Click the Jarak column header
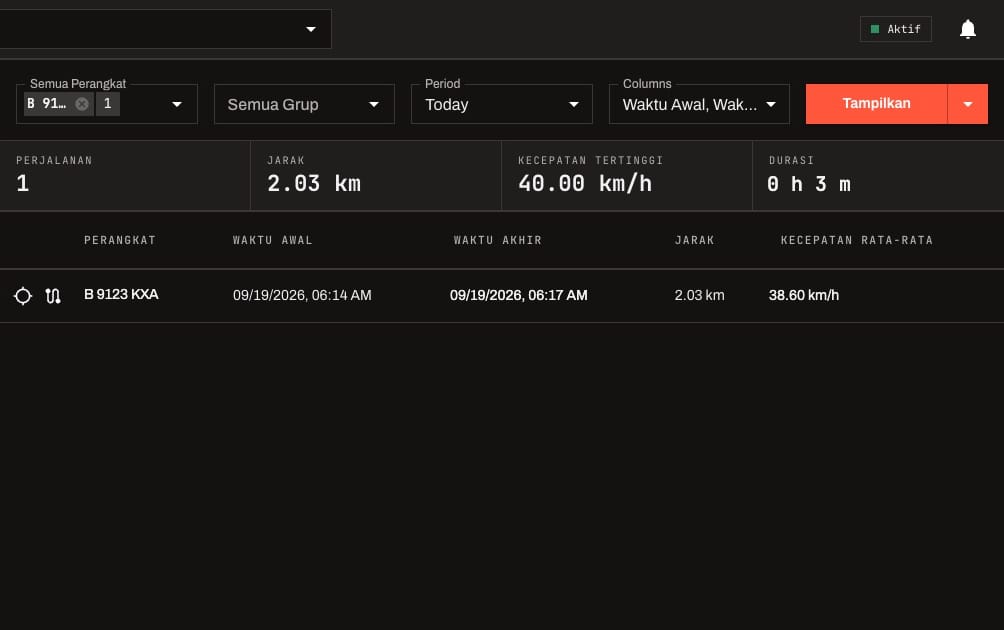 [694, 240]
